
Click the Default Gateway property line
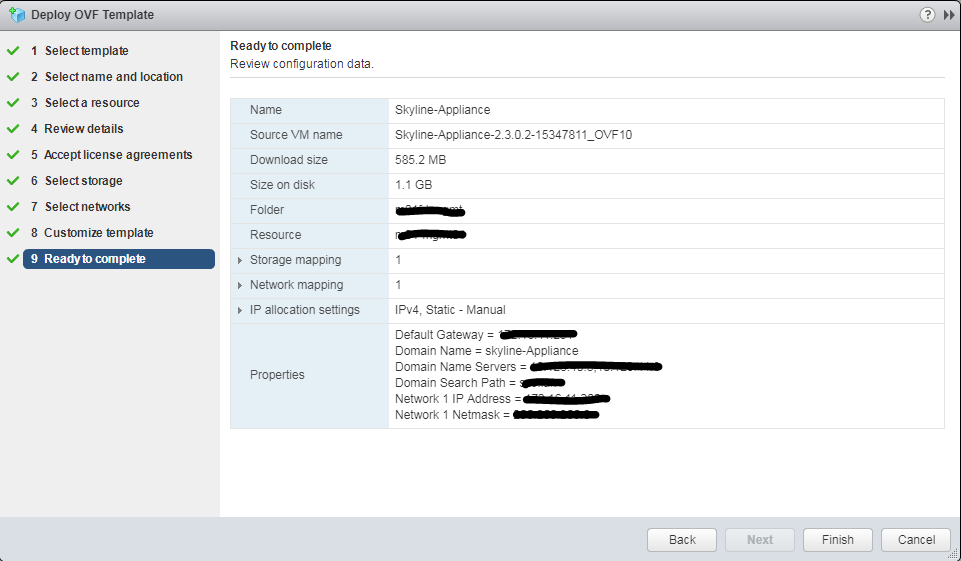[486, 335]
